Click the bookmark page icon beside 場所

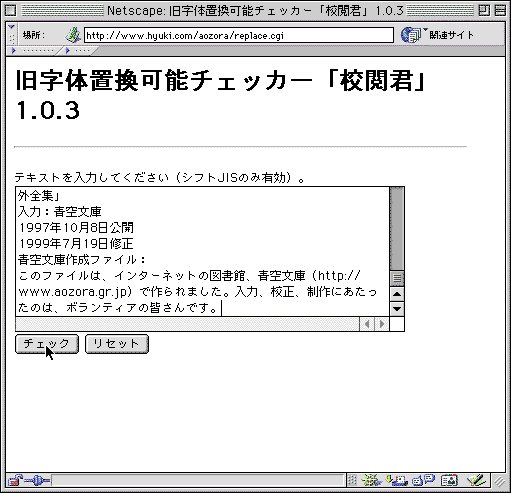click(x=73, y=35)
